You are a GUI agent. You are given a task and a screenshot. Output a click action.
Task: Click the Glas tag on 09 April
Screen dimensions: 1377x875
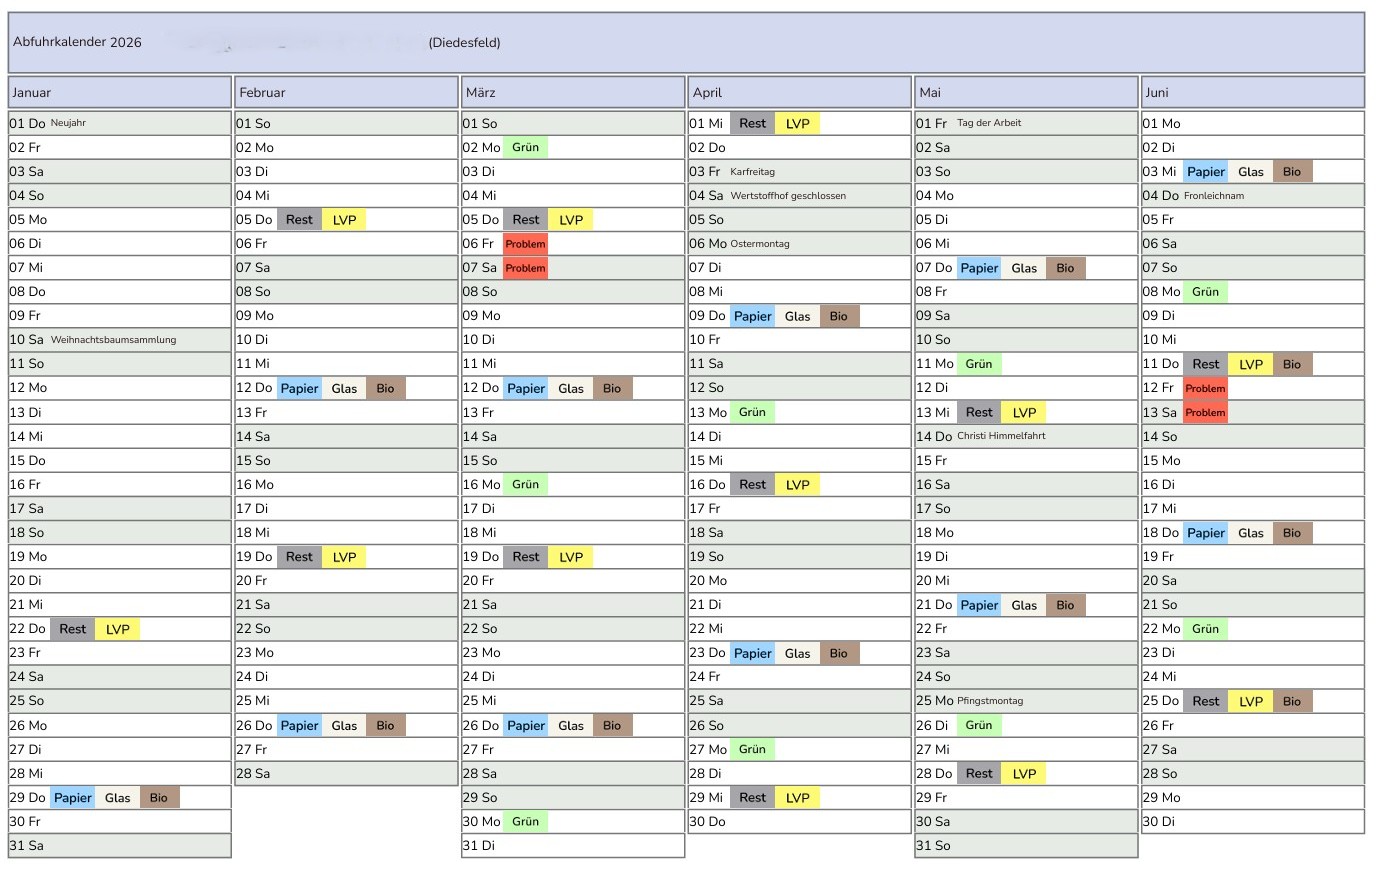coord(797,317)
